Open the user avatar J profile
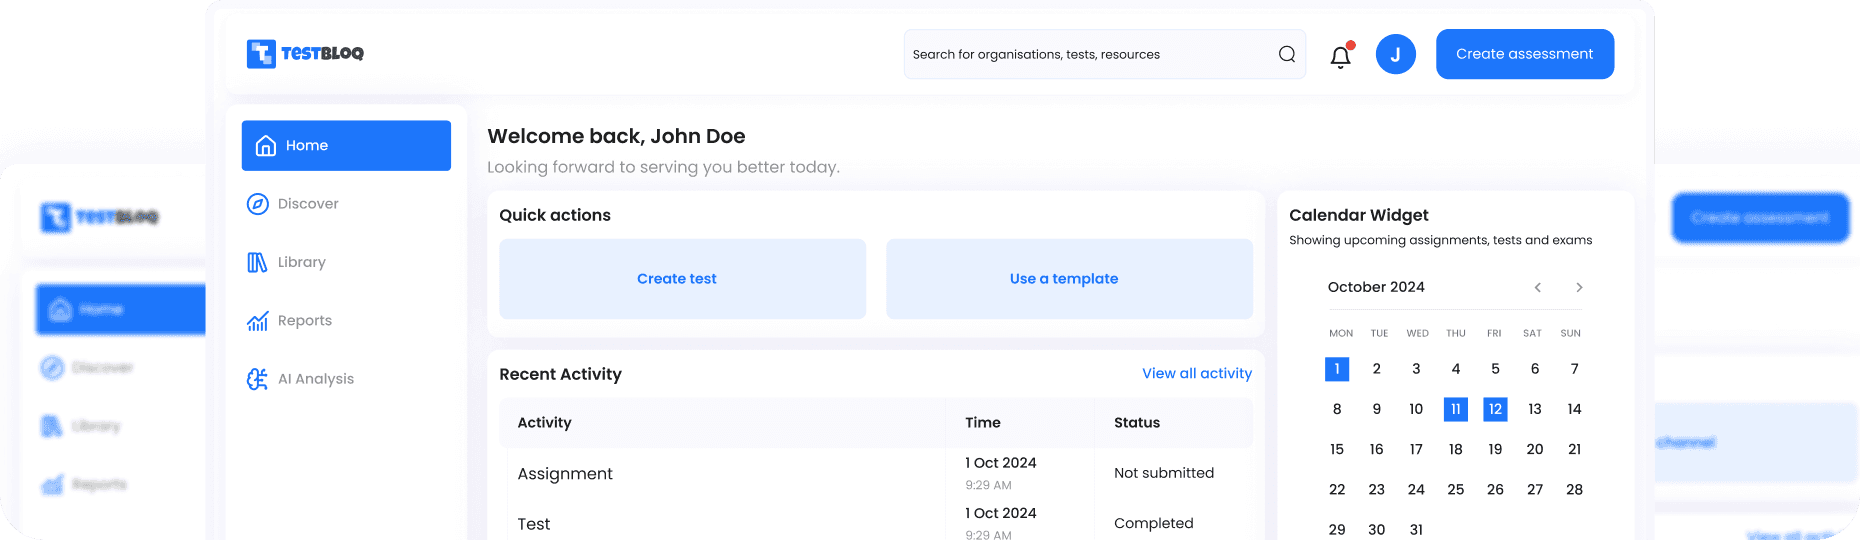 pos(1395,54)
